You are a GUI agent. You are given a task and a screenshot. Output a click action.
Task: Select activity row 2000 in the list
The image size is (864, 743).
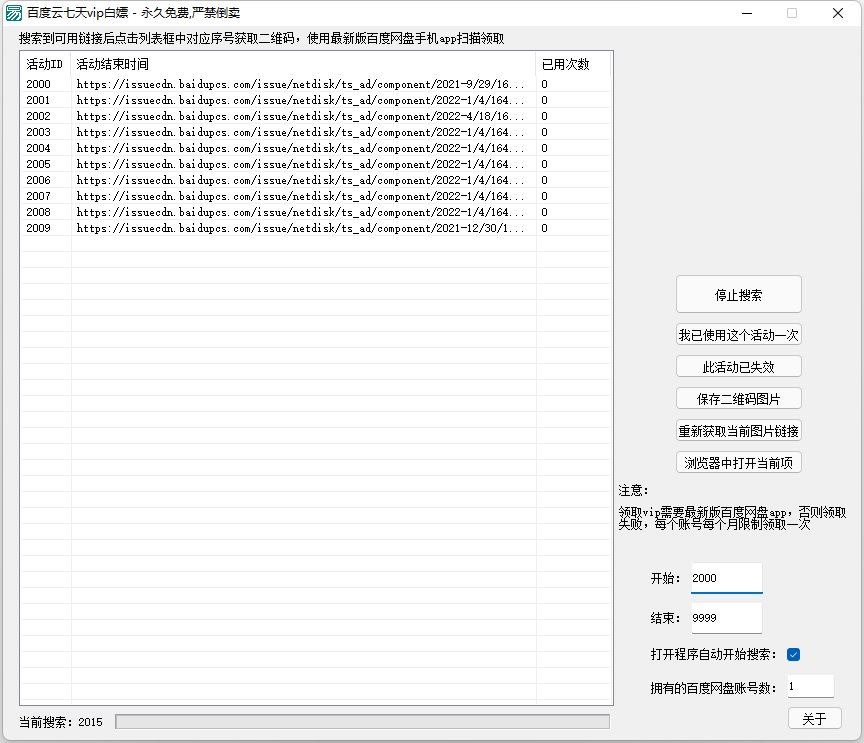point(200,84)
